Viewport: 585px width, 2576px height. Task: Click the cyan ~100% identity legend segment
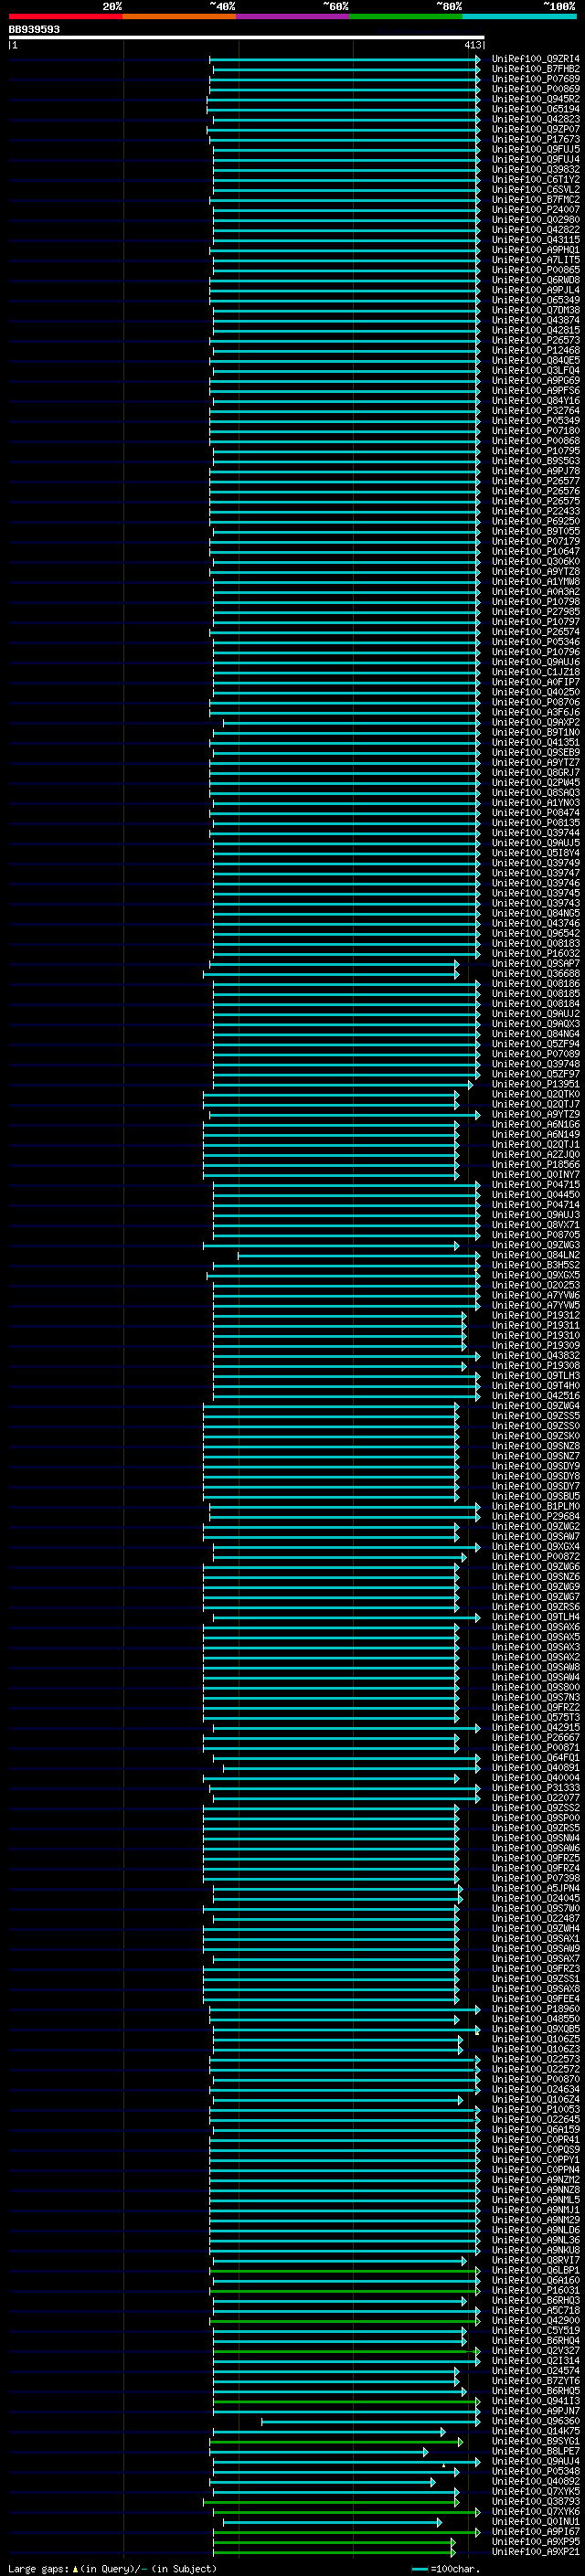coord(520,16)
